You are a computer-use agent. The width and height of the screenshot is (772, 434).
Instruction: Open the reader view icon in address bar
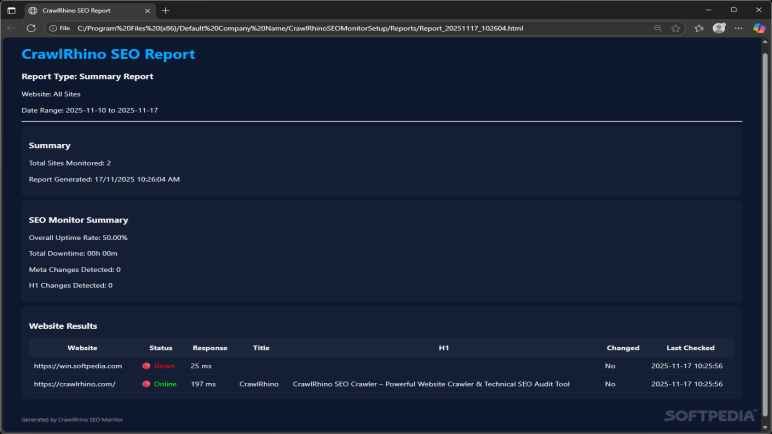tap(657, 28)
